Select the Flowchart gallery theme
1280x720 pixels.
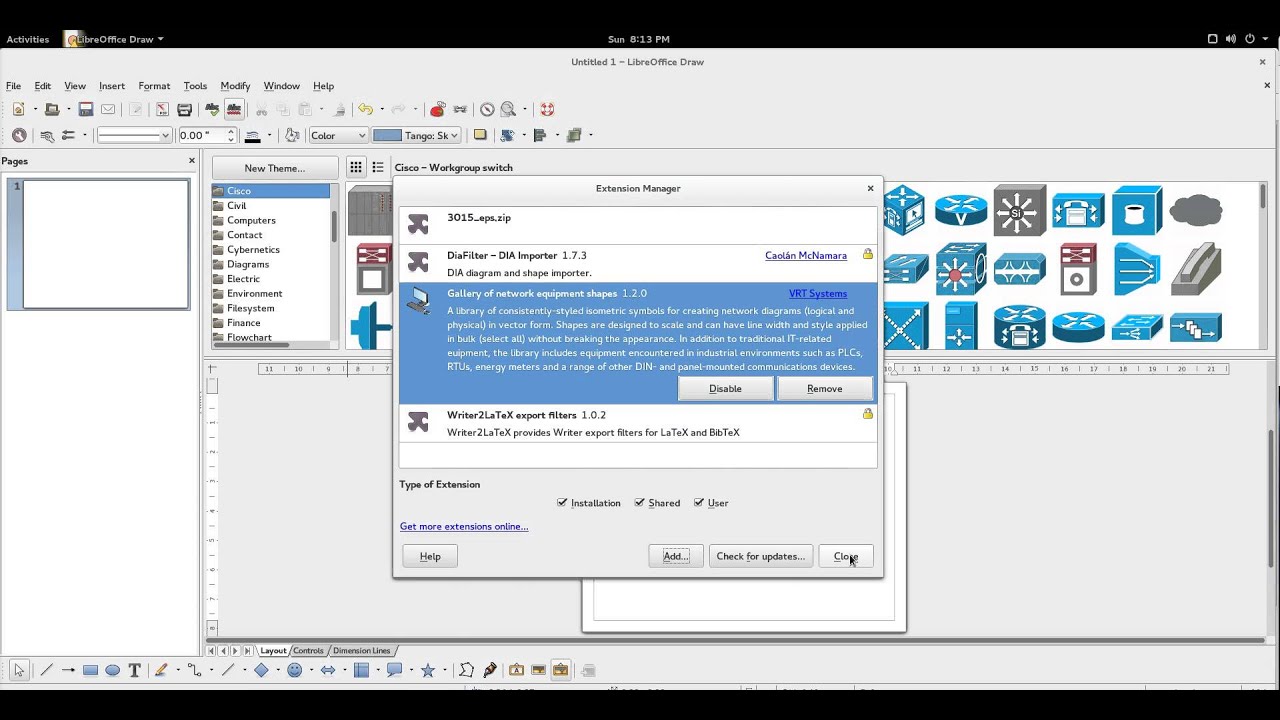(x=249, y=337)
